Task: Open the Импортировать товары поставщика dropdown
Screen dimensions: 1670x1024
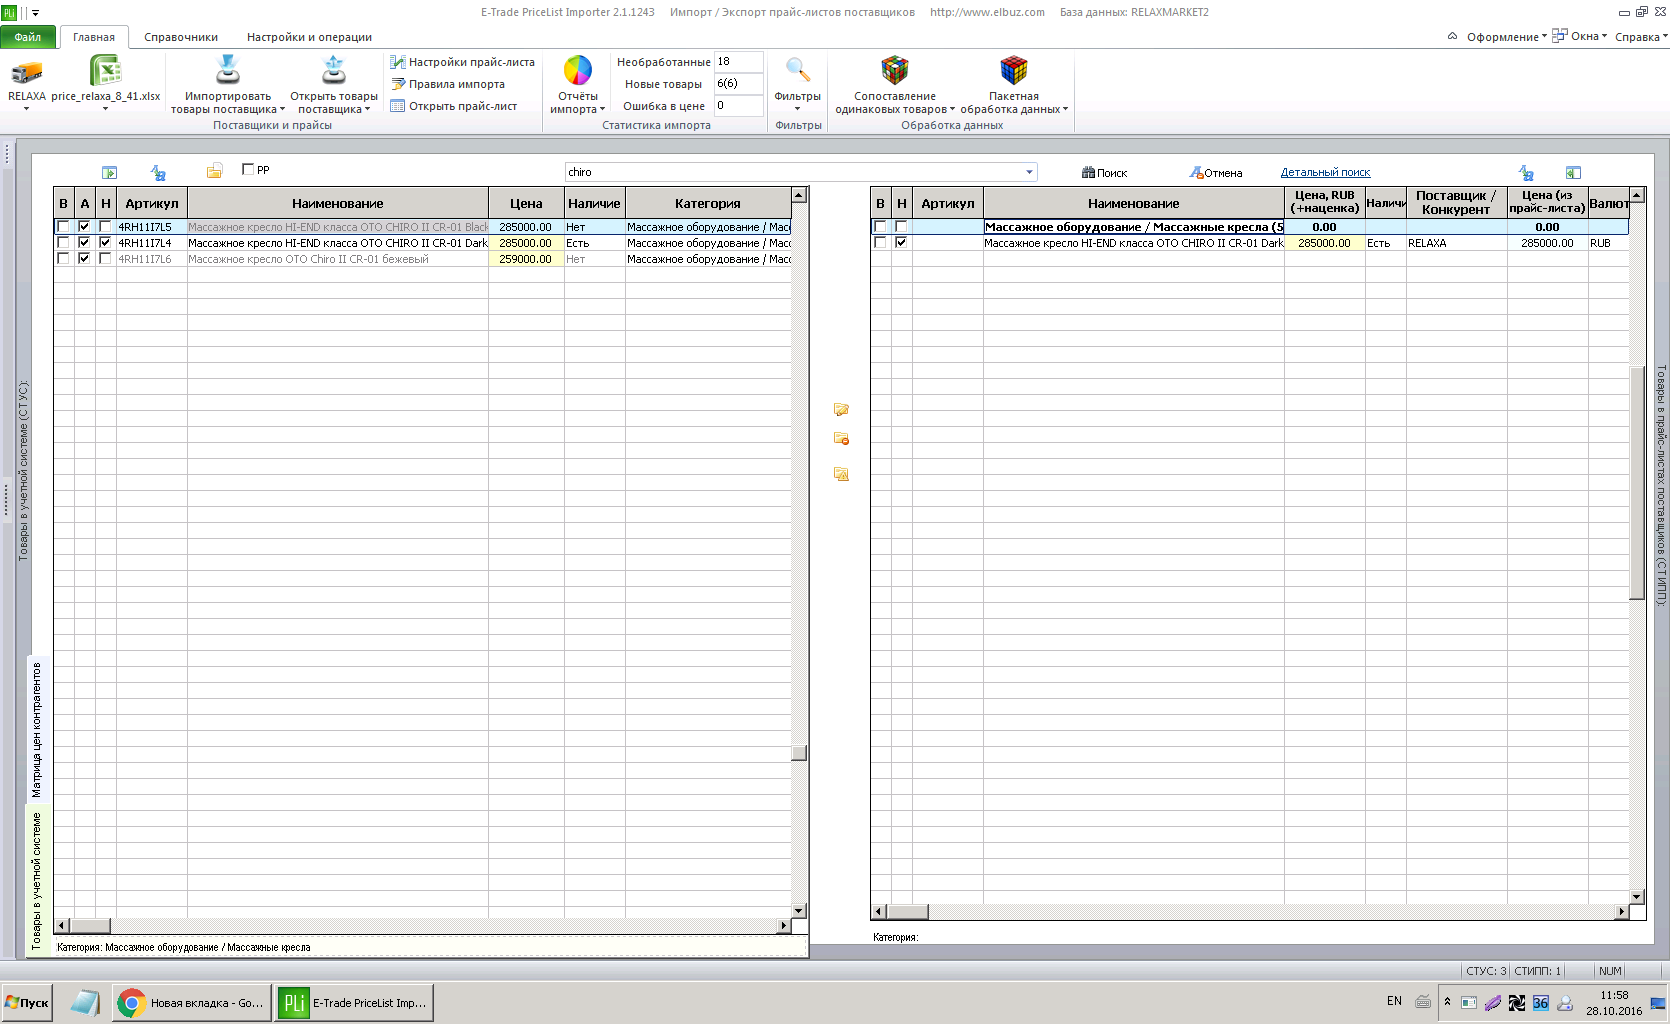Action: click(x=282, y=110)
